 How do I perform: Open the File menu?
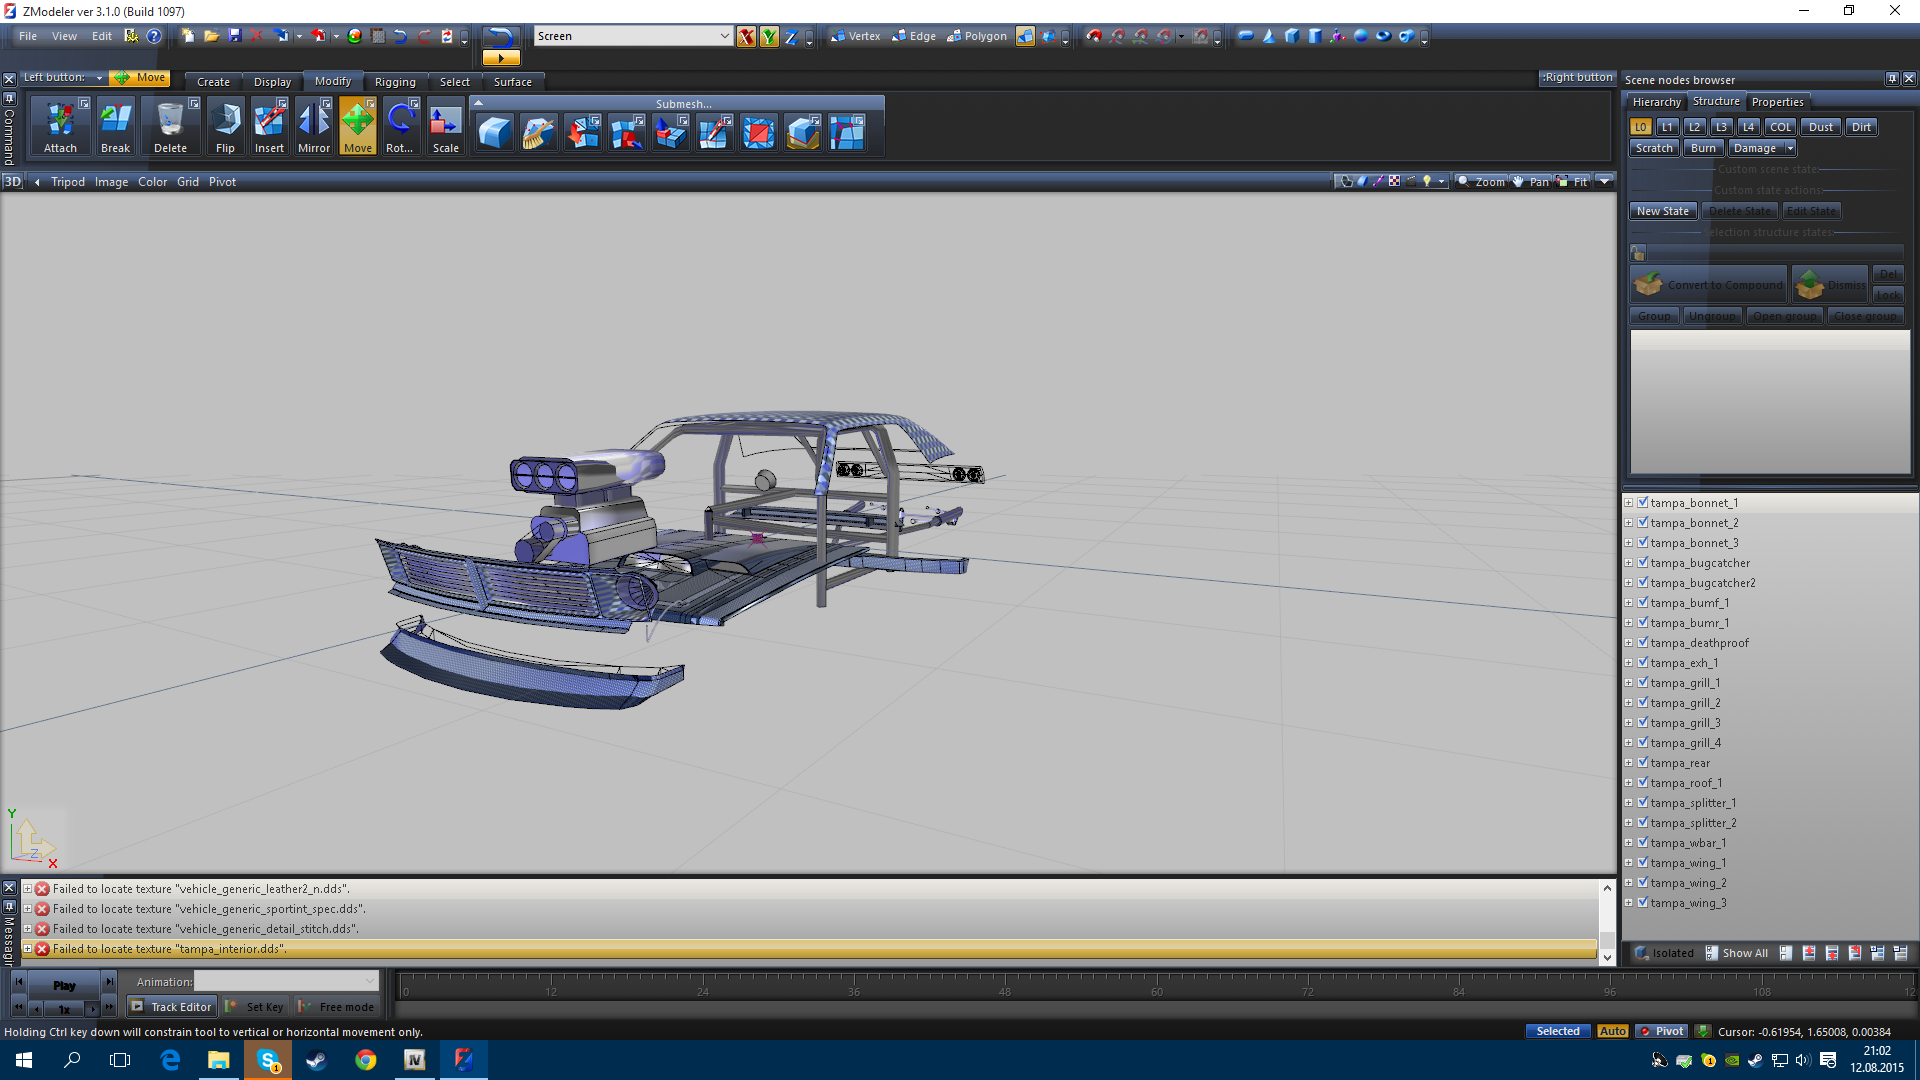click(28, 36)
